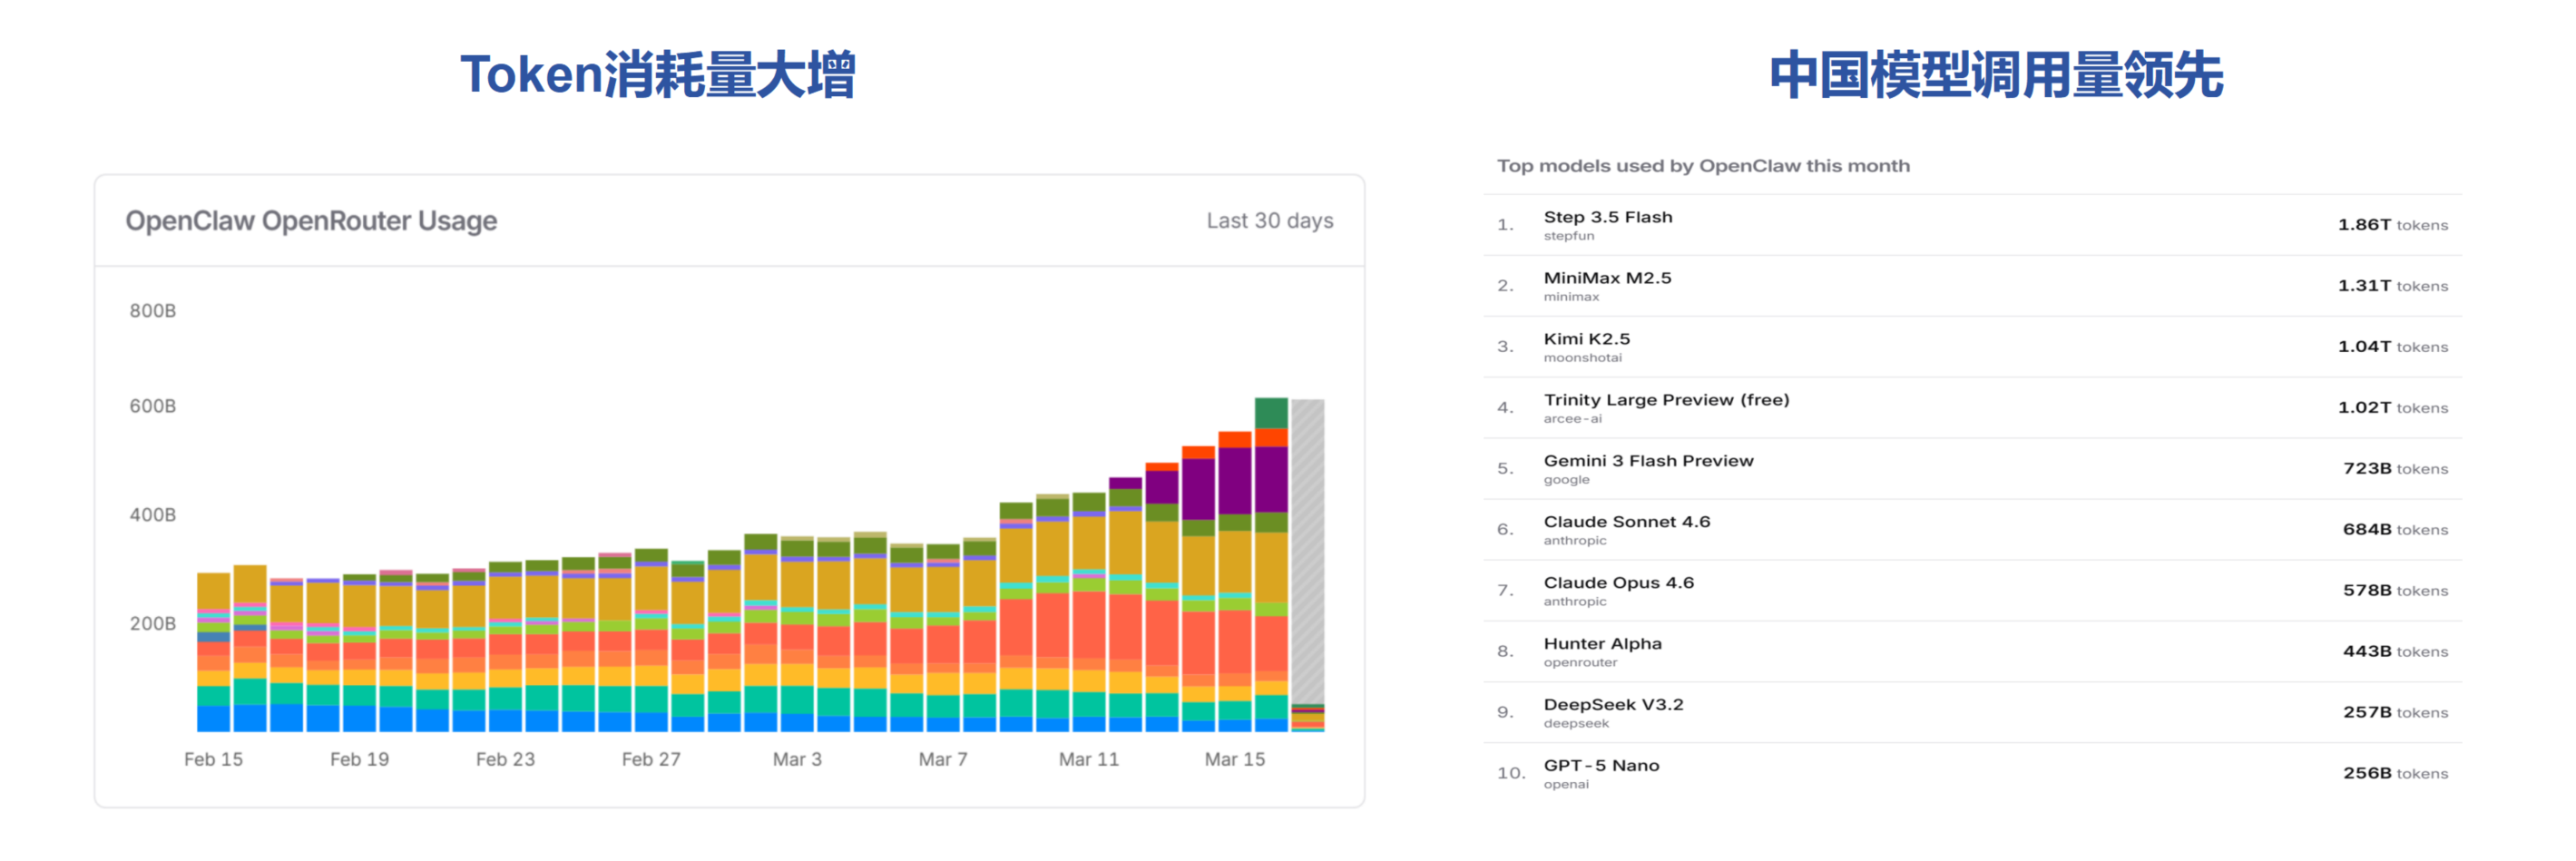Select the "Feb 23" date label
Screen dimensions: 2576x861
tap(505, 759)
